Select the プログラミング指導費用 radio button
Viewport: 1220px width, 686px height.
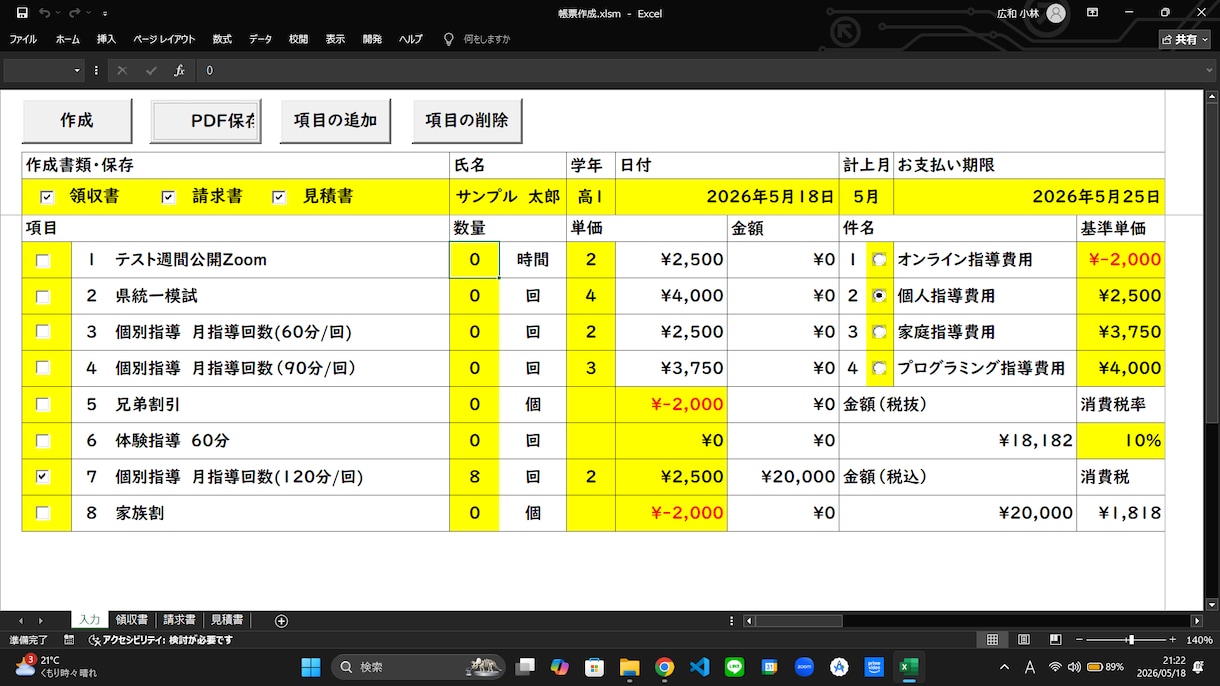pos(879,368)
